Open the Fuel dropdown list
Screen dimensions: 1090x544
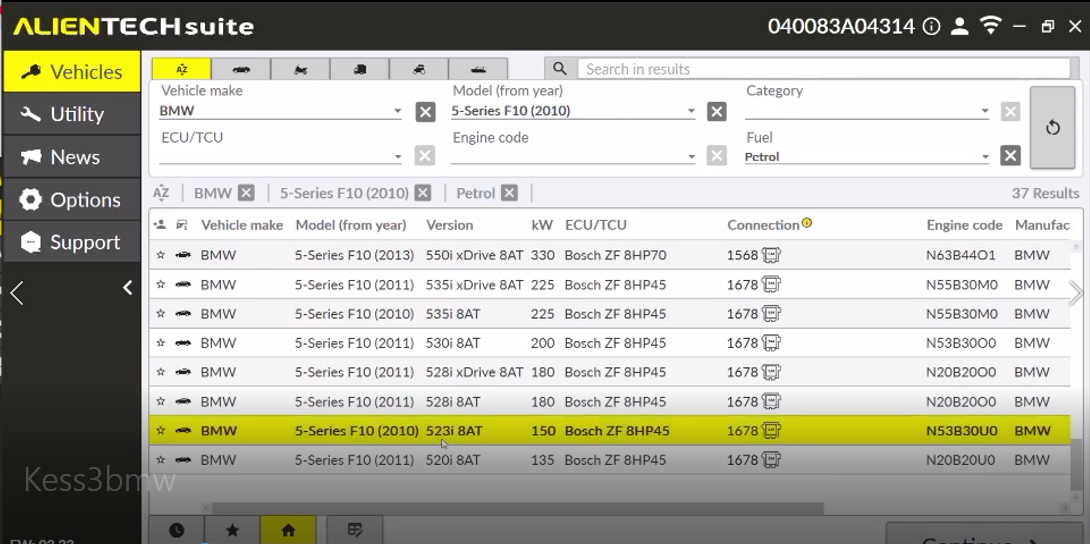[x=984, y=157]
